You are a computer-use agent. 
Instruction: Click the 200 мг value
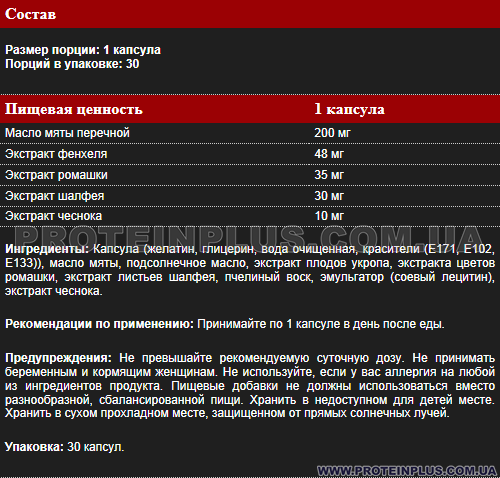click(332, 133)
